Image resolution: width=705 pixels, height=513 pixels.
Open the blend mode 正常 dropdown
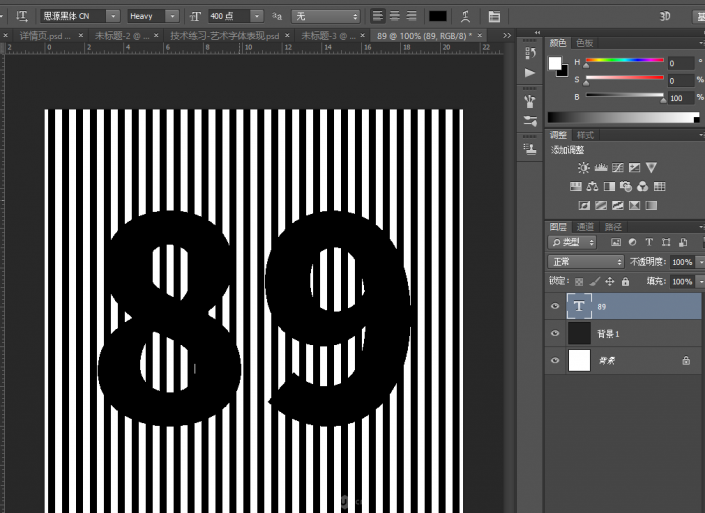click(586, 262)
